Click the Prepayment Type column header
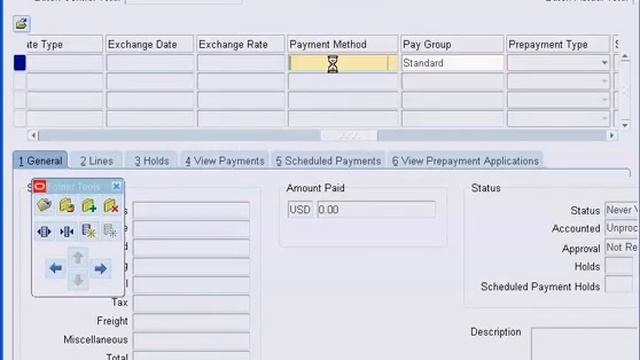The image size is (640, 360). (x=558, y=44)
